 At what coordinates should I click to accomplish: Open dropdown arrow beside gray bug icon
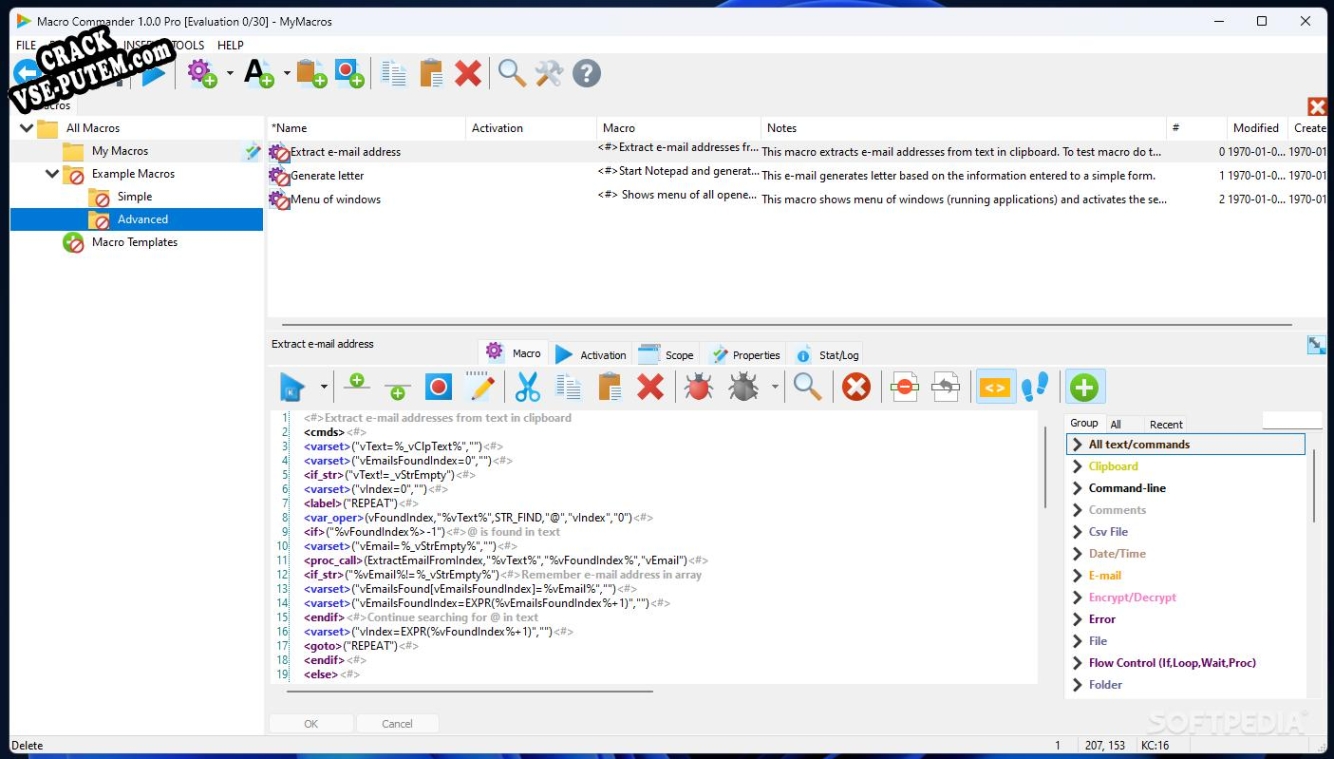(776, 387)
